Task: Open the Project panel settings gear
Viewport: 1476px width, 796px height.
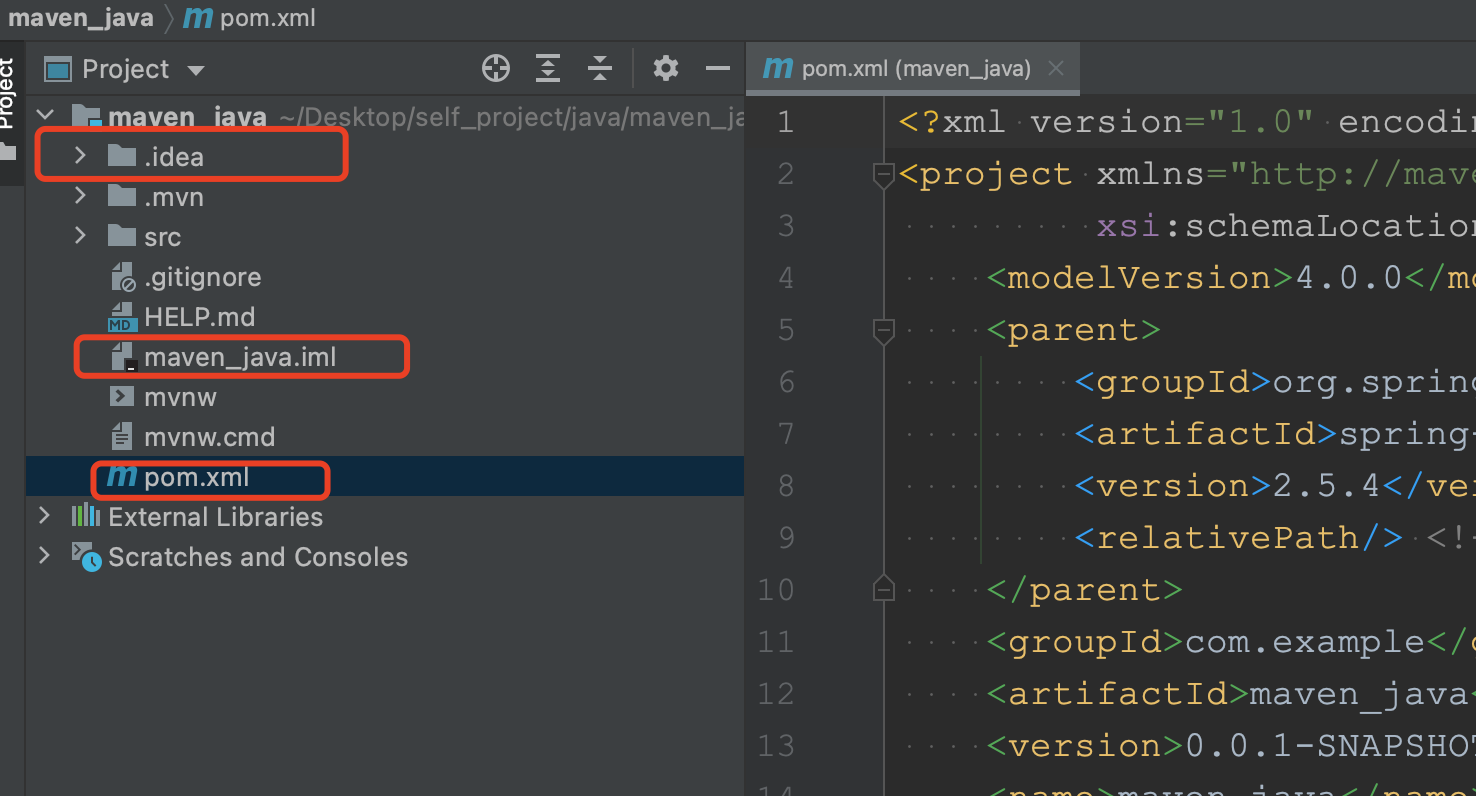Action: point(666,69)
